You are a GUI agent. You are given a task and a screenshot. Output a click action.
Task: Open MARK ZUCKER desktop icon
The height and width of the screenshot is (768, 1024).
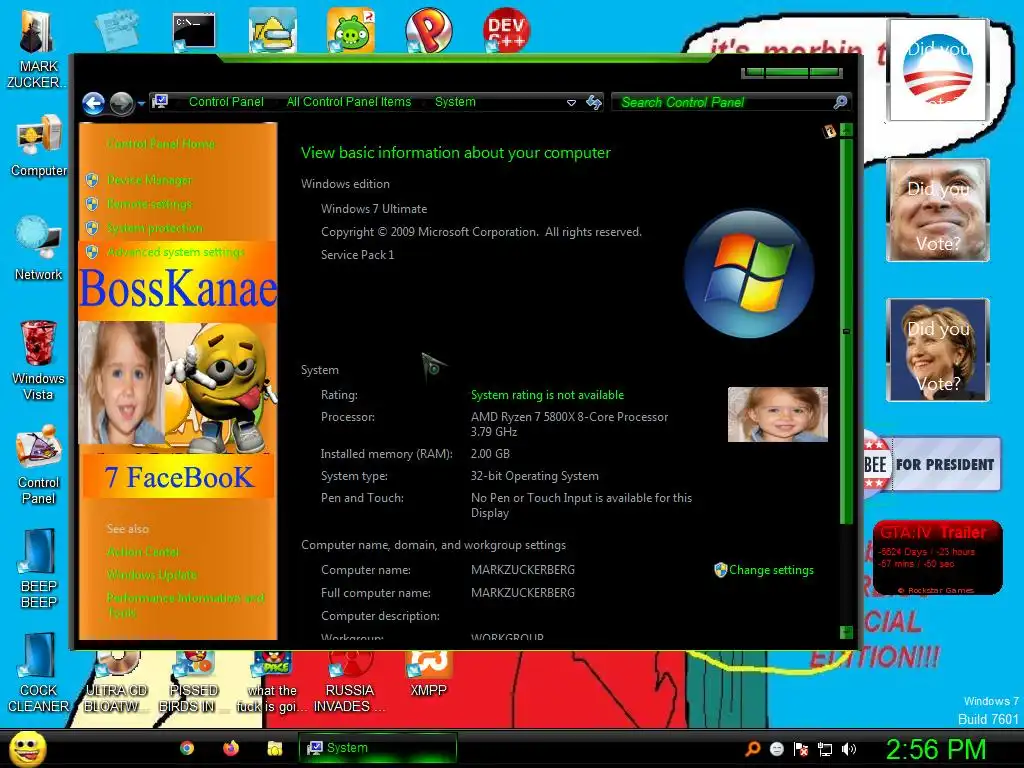click(38, 50)
